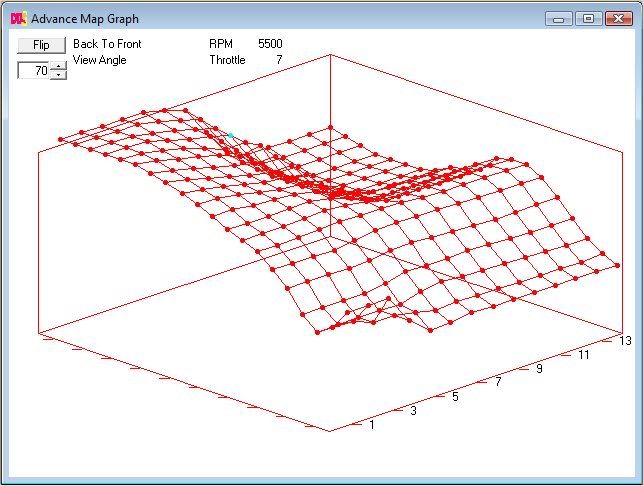The image size is (643, 486).
Task: Click the Throttle value 7
Action: click(x=279, y=60)
